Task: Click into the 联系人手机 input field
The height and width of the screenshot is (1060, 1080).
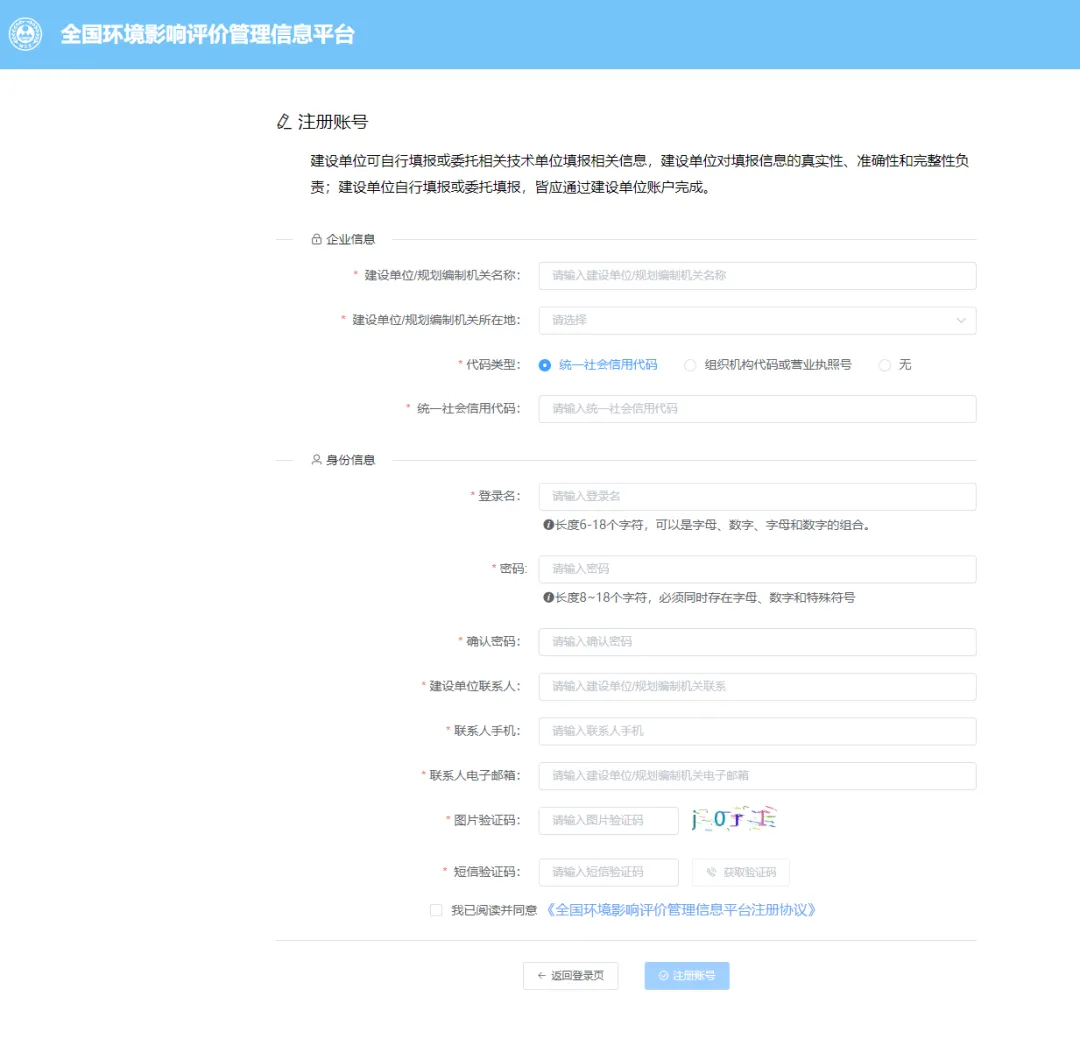Action: [756, 731]
